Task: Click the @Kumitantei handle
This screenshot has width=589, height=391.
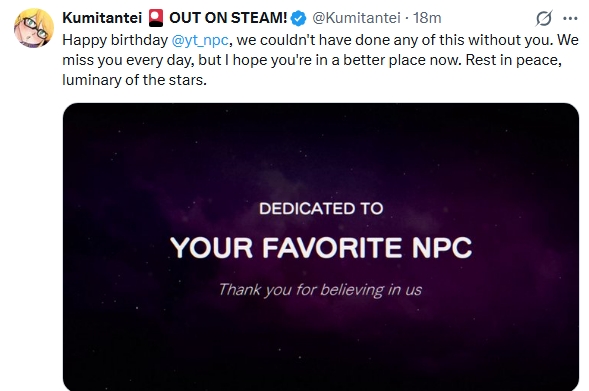Action: click(x=356, y=18)
